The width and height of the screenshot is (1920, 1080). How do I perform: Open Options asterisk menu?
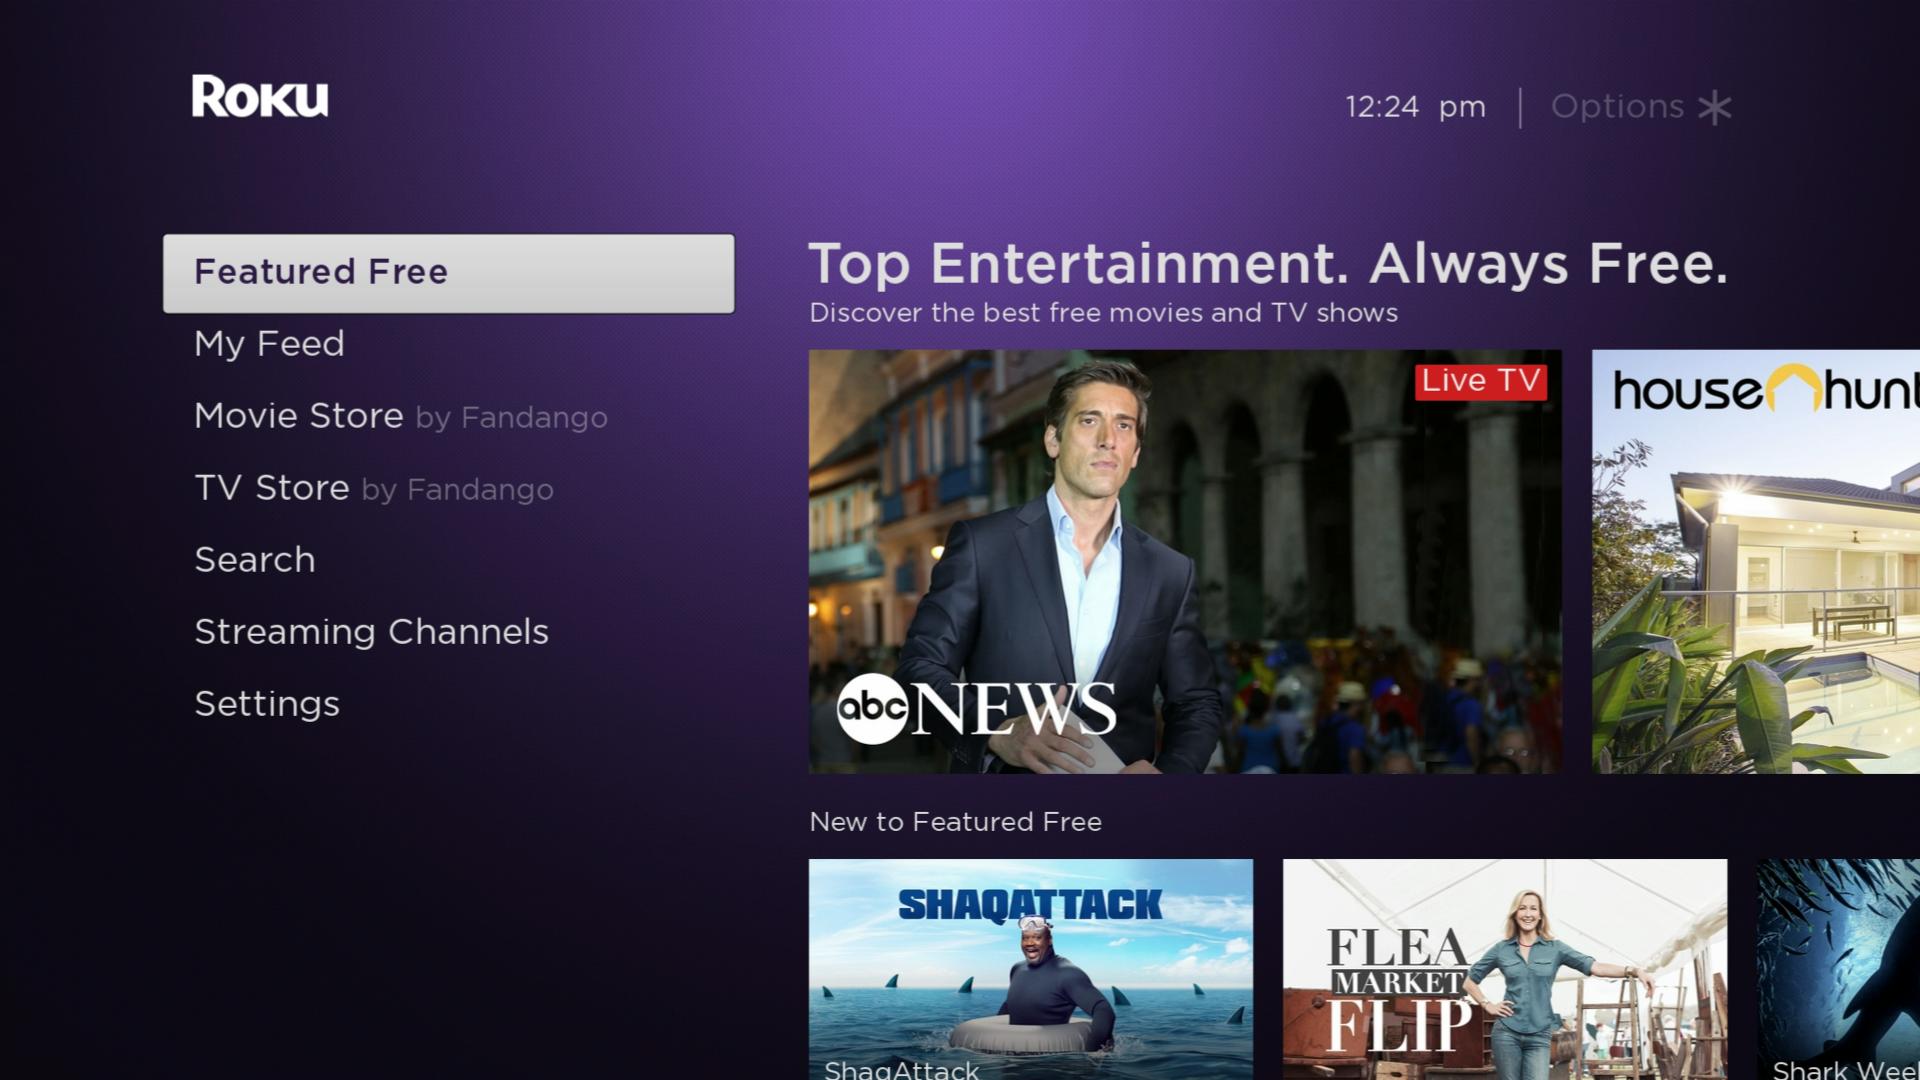(1641, 107)
